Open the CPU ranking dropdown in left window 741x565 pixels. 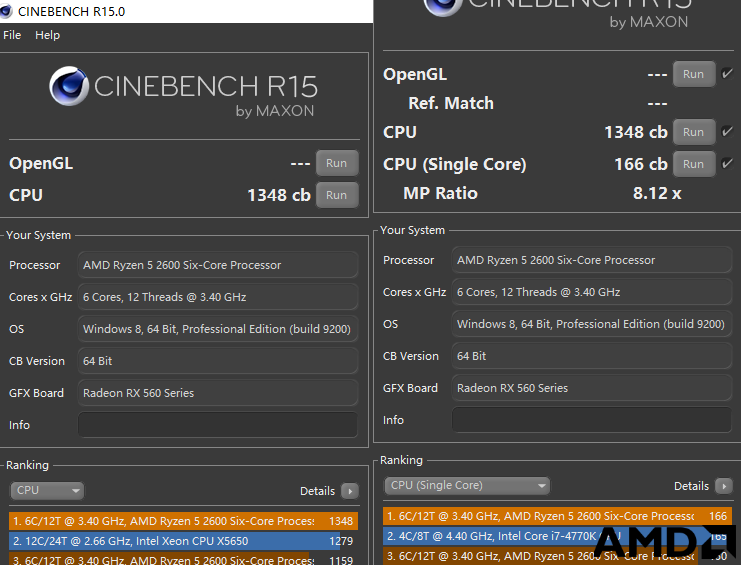click(x=47, y=491)
